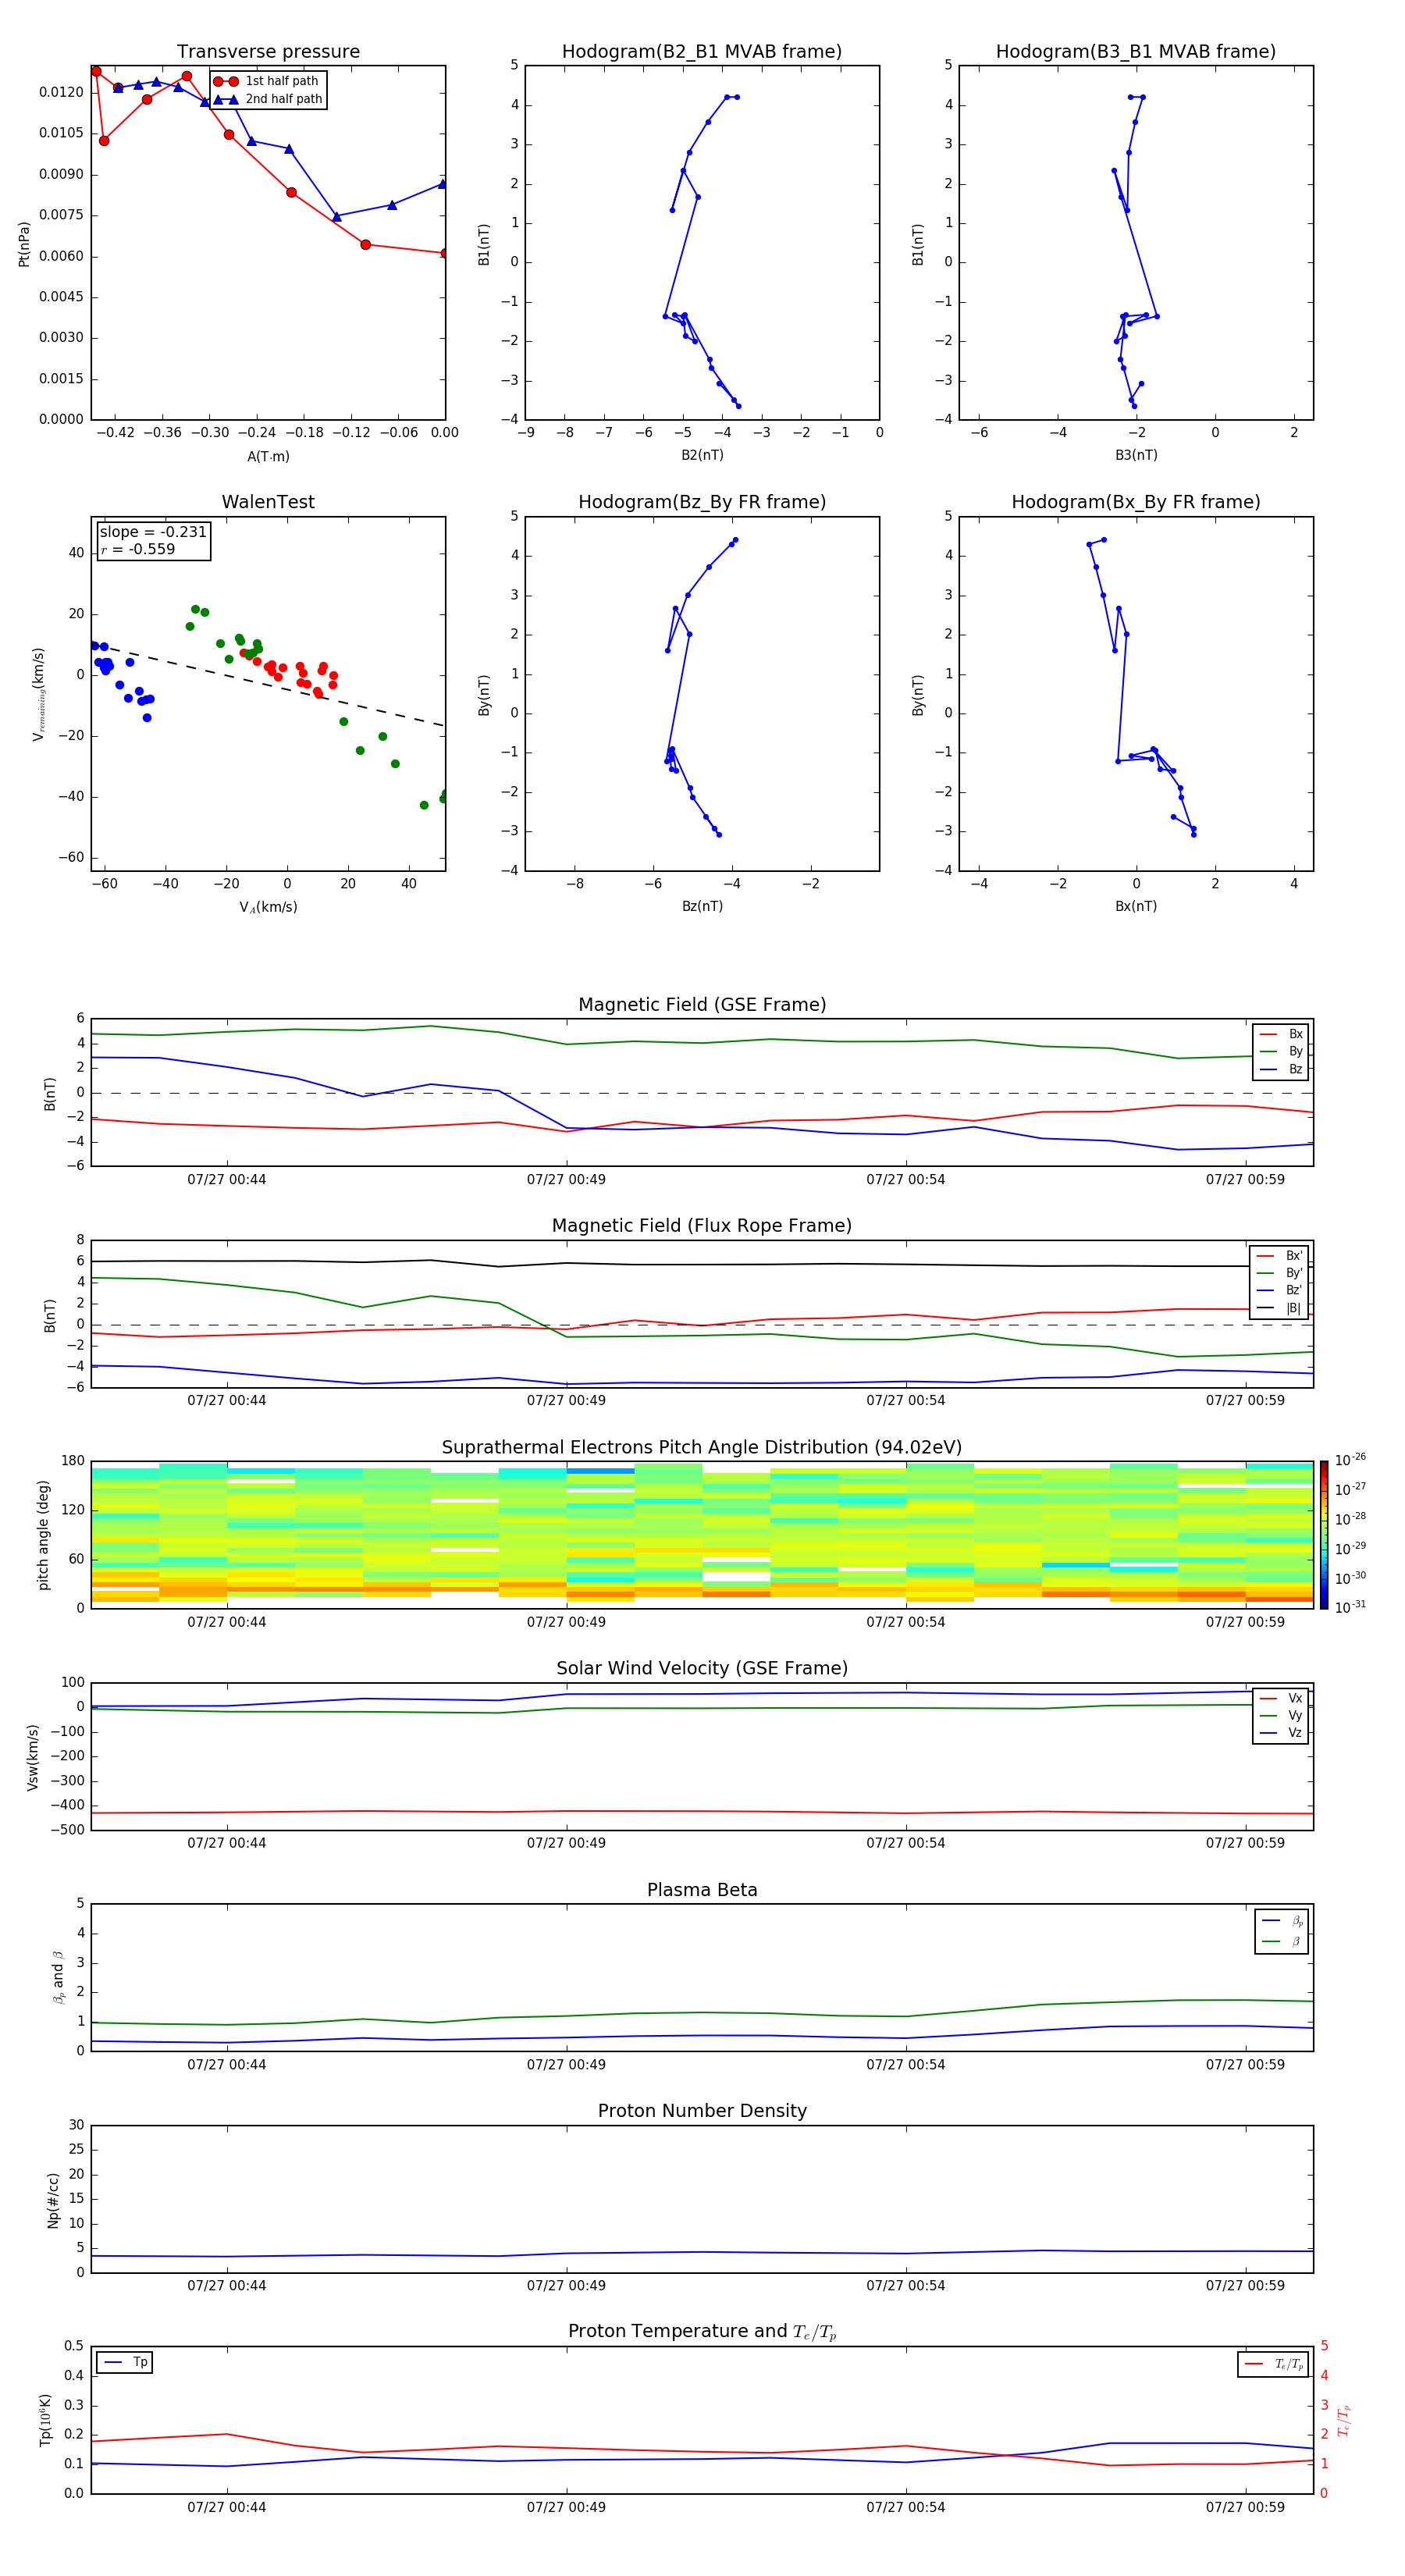Click the 'Bz(nT)' x-axis label
Viewport: 1405px width, 2576px height.
tap(702, 906)
